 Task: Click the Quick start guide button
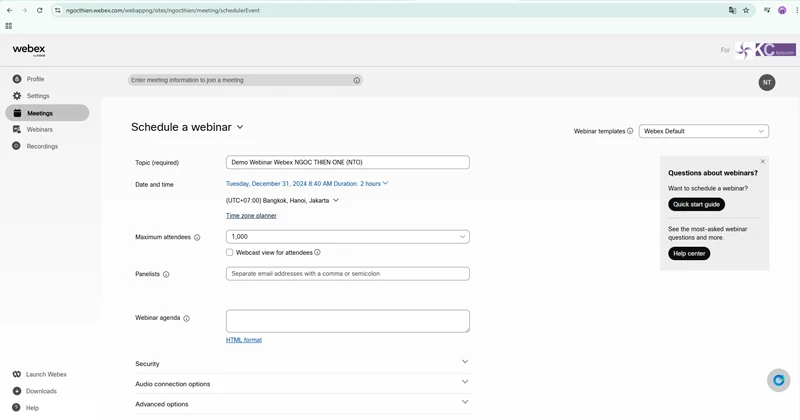tap(696, 204)
